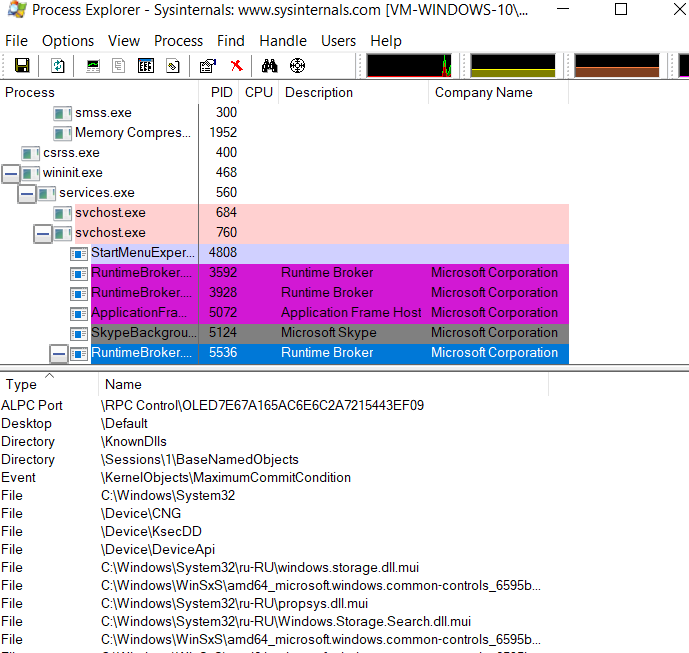Show lower pane toolbar icon
The width and height of the screenshot is (689, 653).
click(x=146, y=66)
